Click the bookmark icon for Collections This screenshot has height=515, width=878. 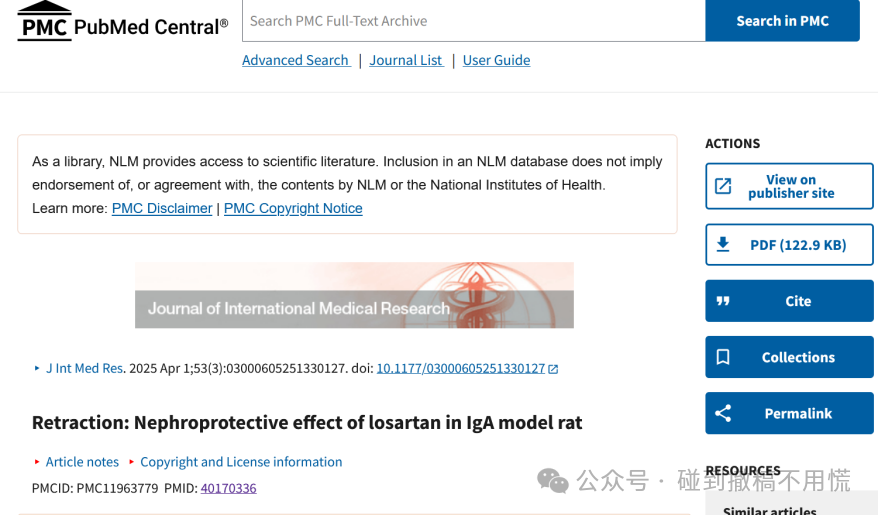723,357
